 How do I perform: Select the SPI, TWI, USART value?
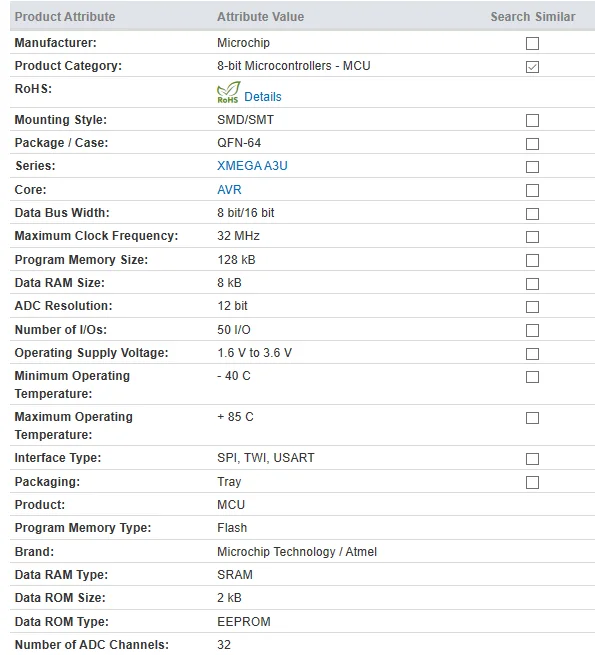click(266, 458)
